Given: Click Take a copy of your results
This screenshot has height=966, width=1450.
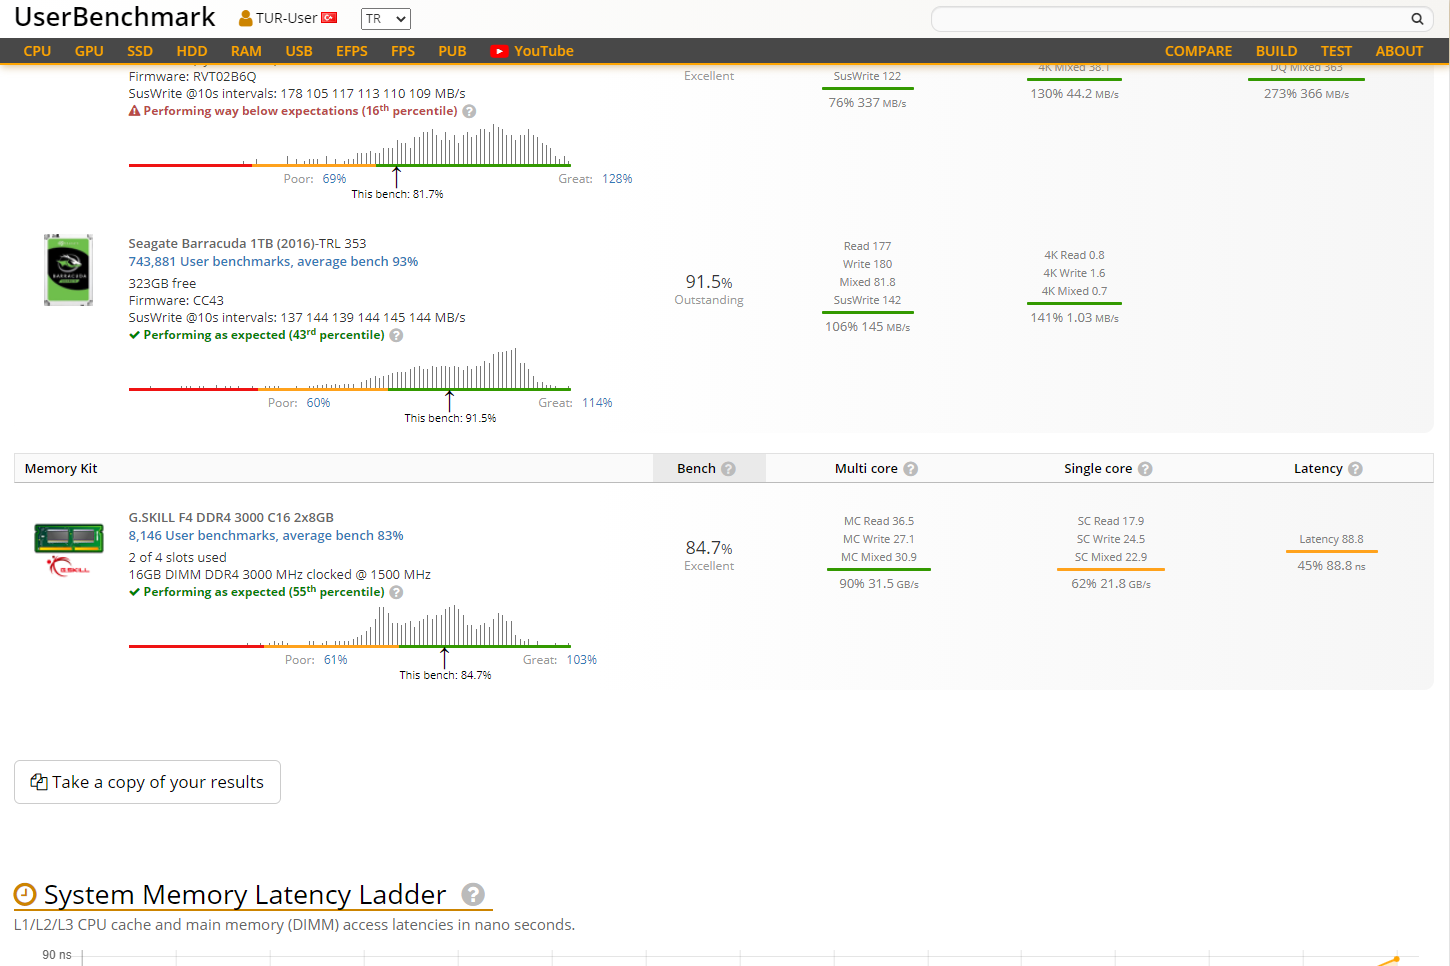Looking at the screenshot, I should (x=147, y=782).
